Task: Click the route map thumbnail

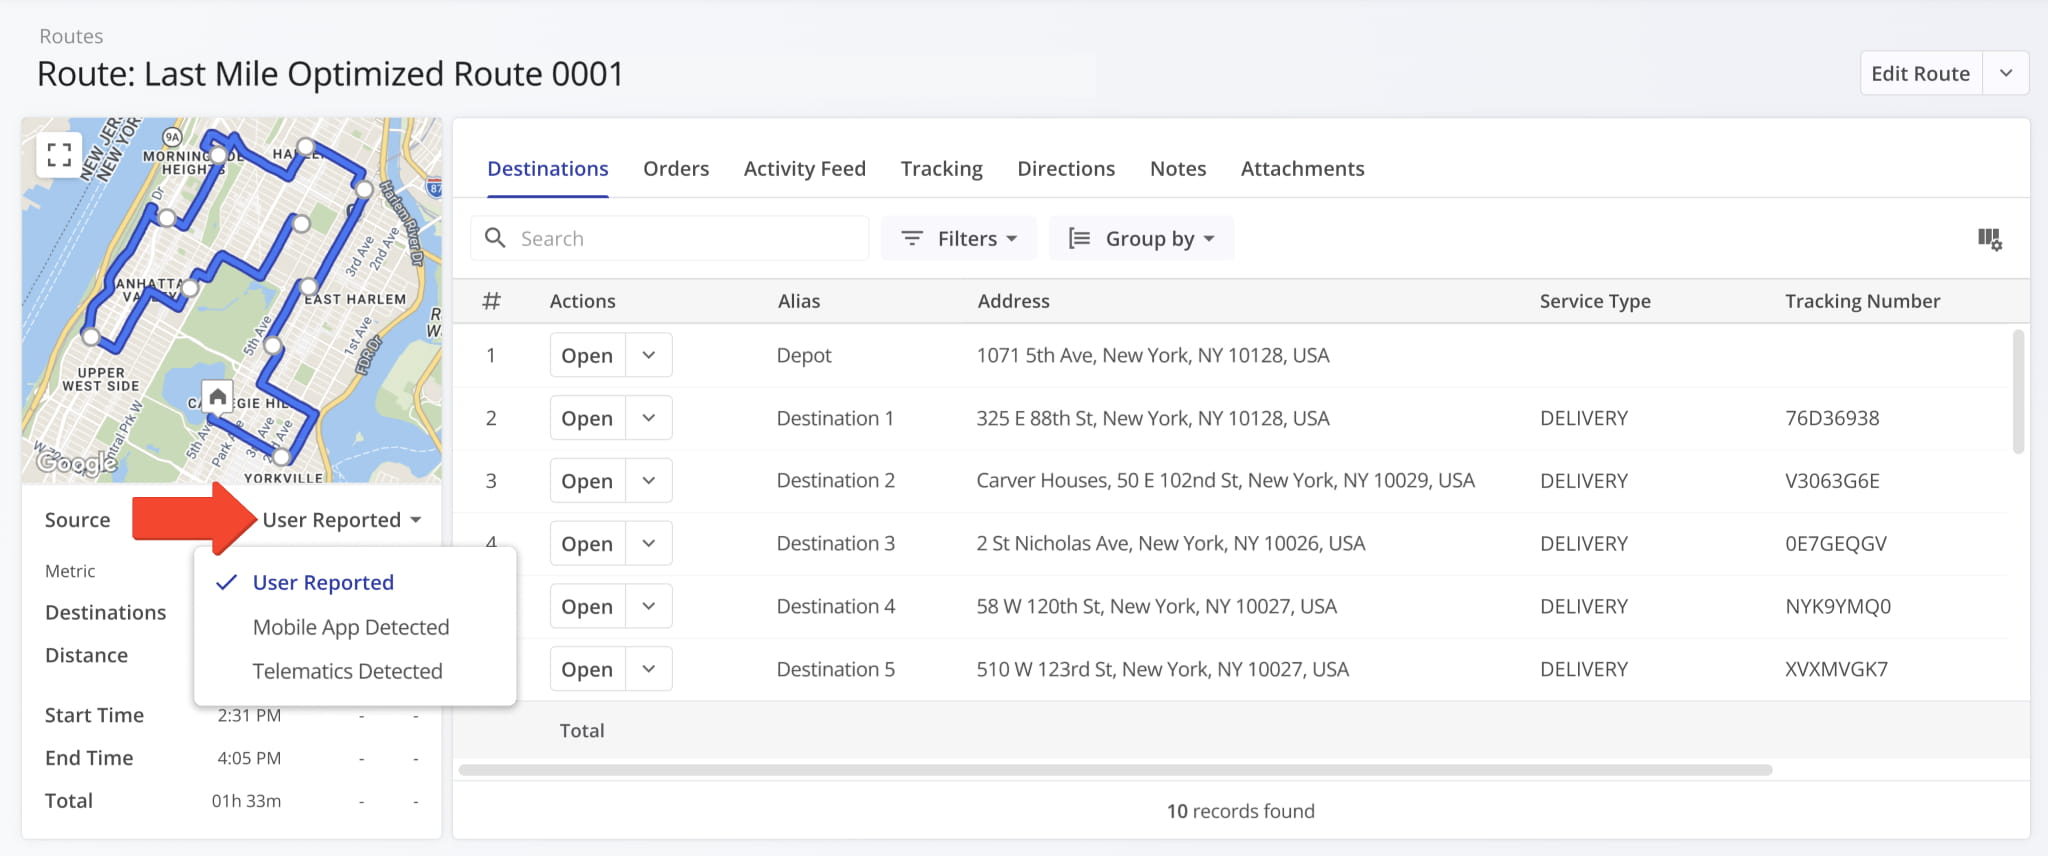Action: click(x=232, y=301)
